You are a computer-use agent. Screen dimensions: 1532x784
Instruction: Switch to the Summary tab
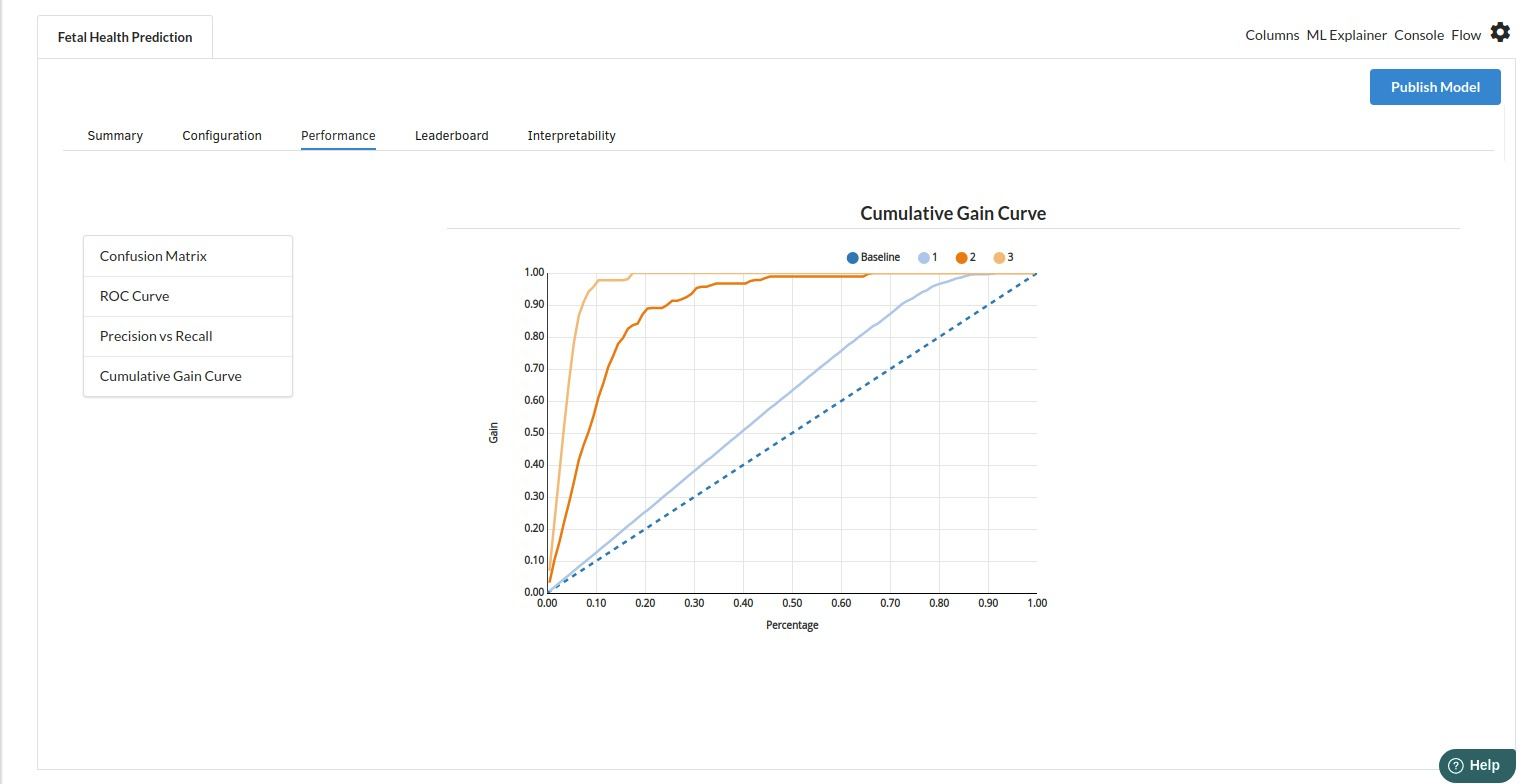115,135
